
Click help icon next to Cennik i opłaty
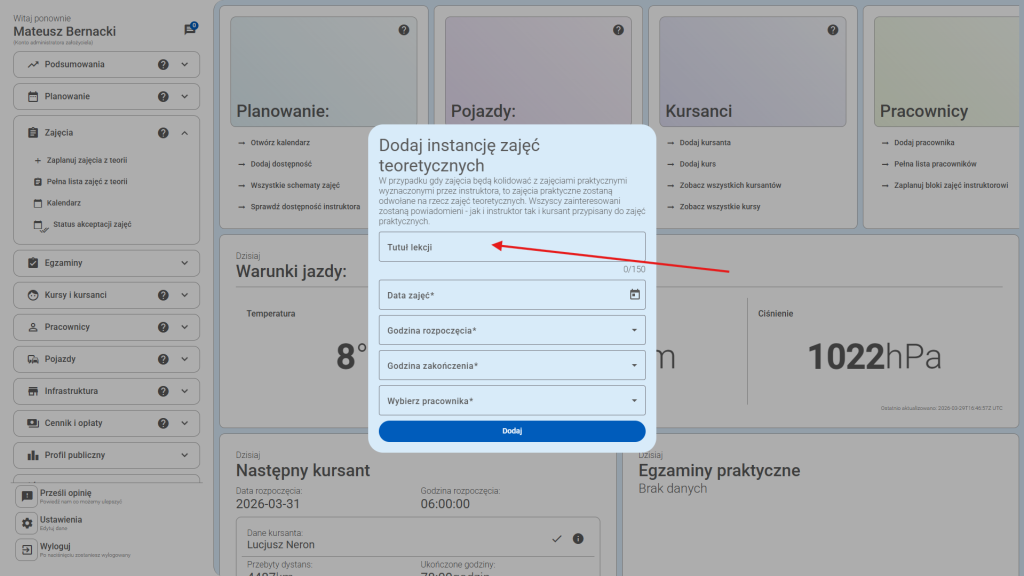point(163,423)
